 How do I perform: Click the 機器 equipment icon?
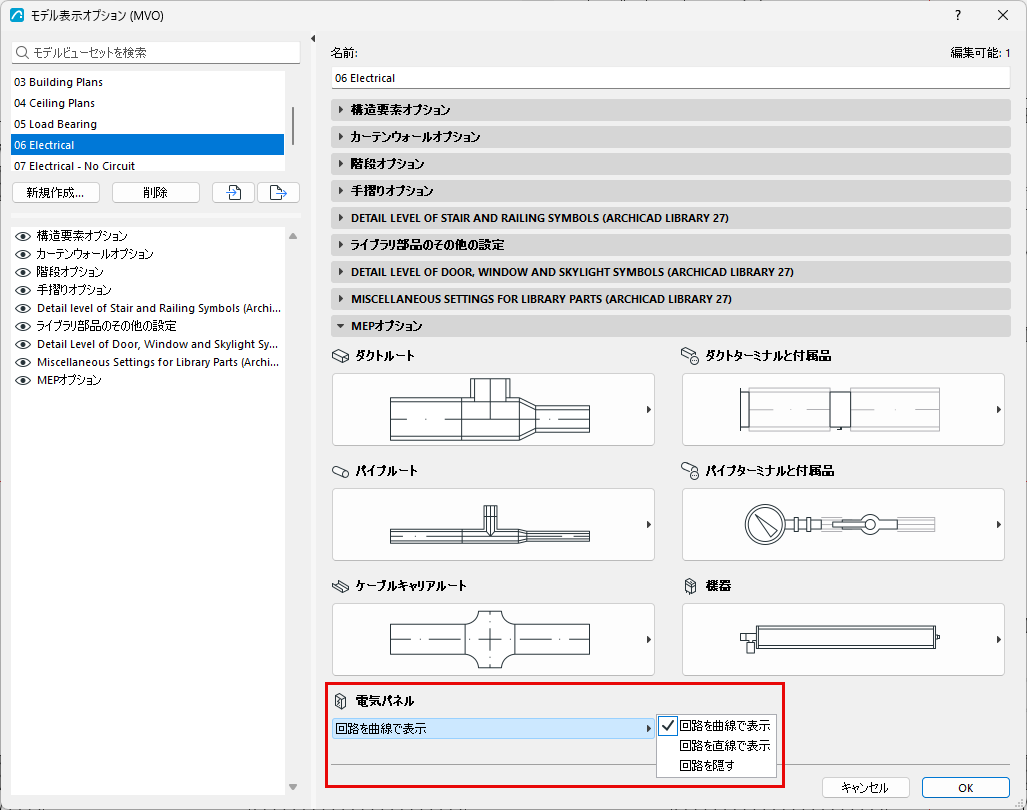coord(690,586)
